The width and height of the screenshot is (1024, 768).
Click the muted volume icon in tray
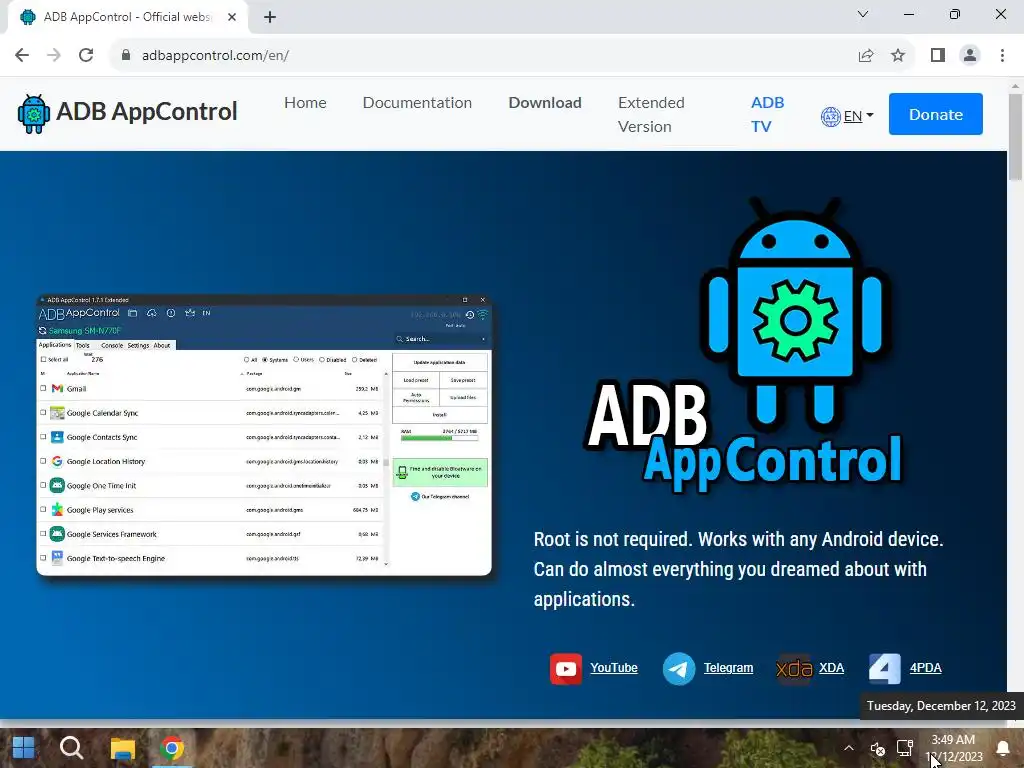click(877, 748)
